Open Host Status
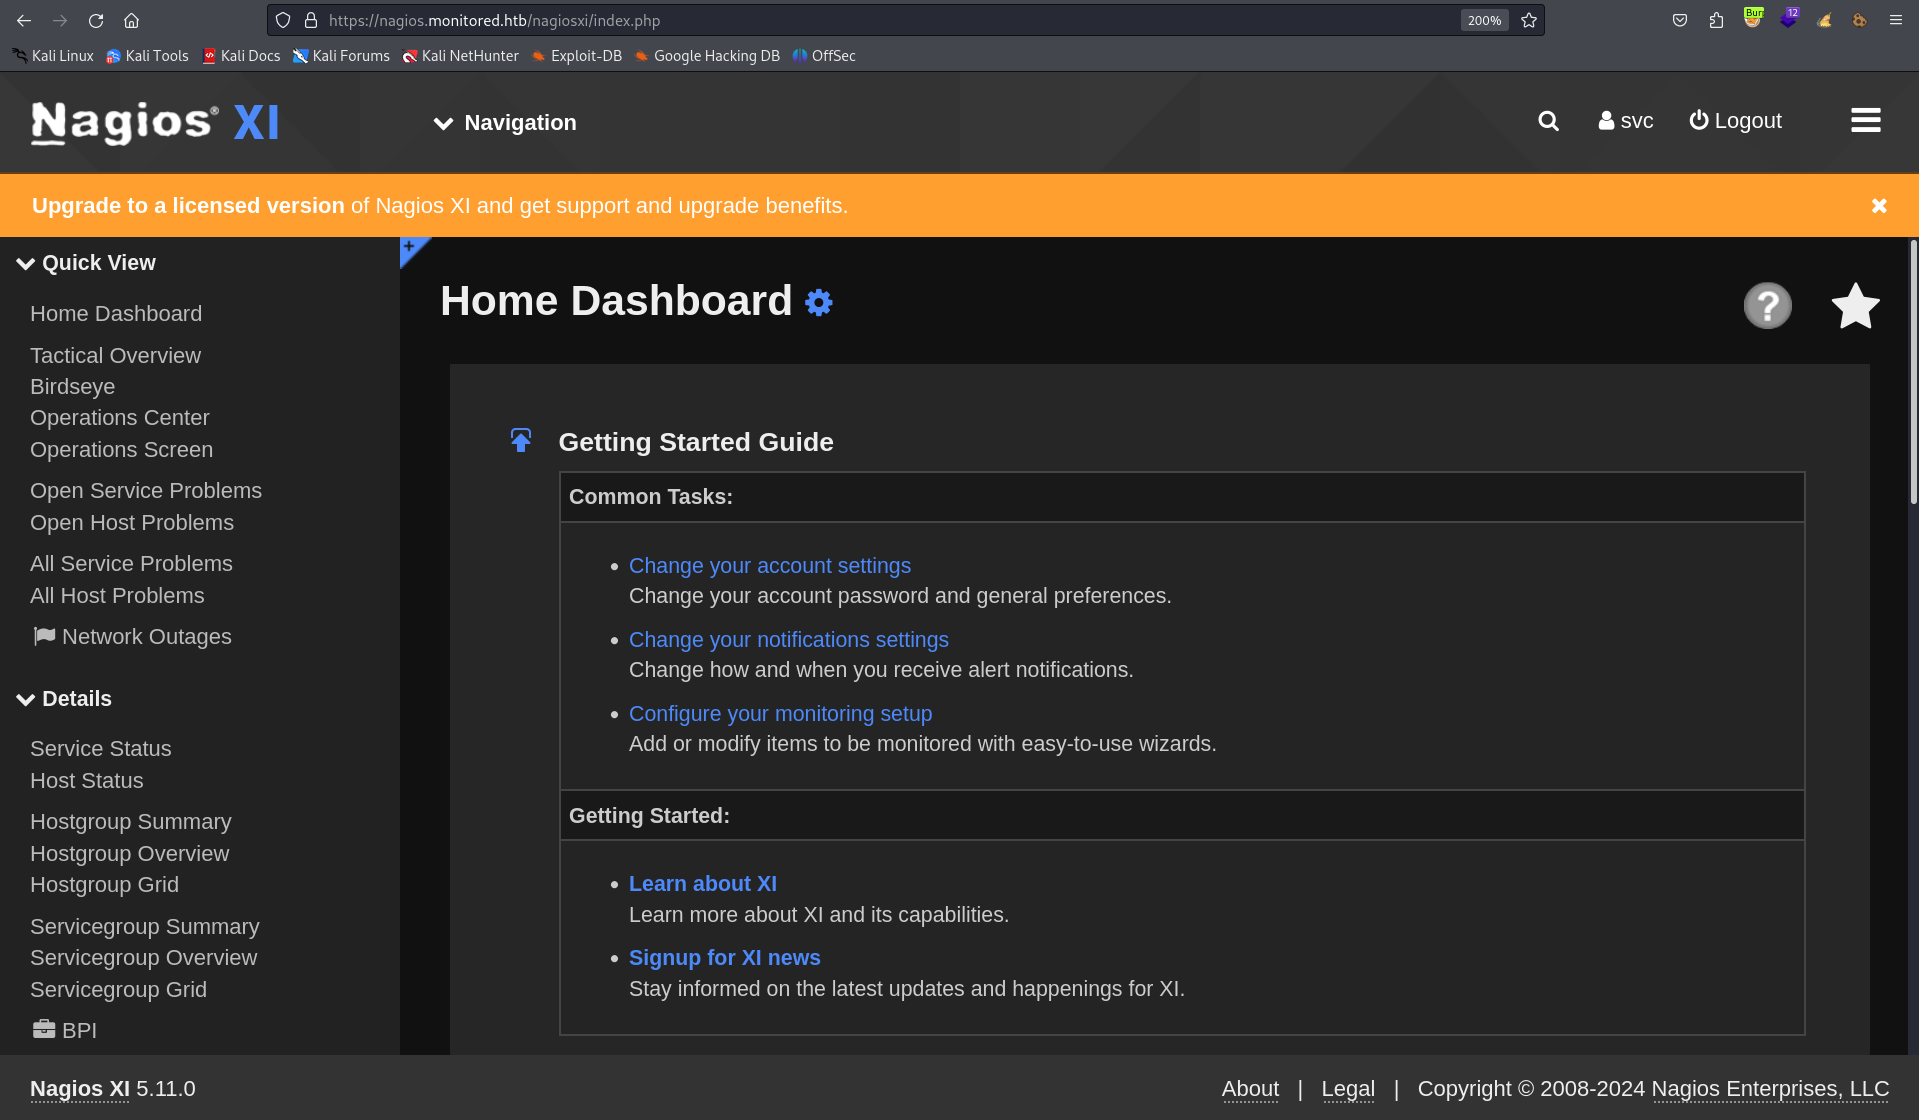 (x=87, y=781)
